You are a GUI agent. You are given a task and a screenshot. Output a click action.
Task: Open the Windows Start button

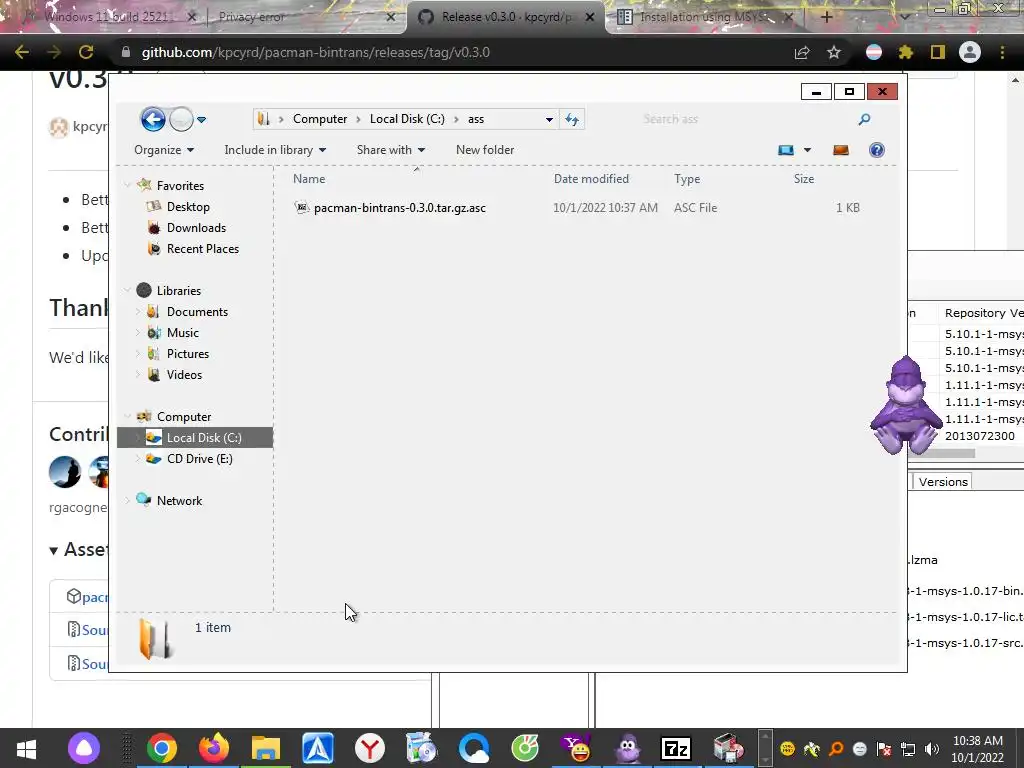[x=26, y=748]
